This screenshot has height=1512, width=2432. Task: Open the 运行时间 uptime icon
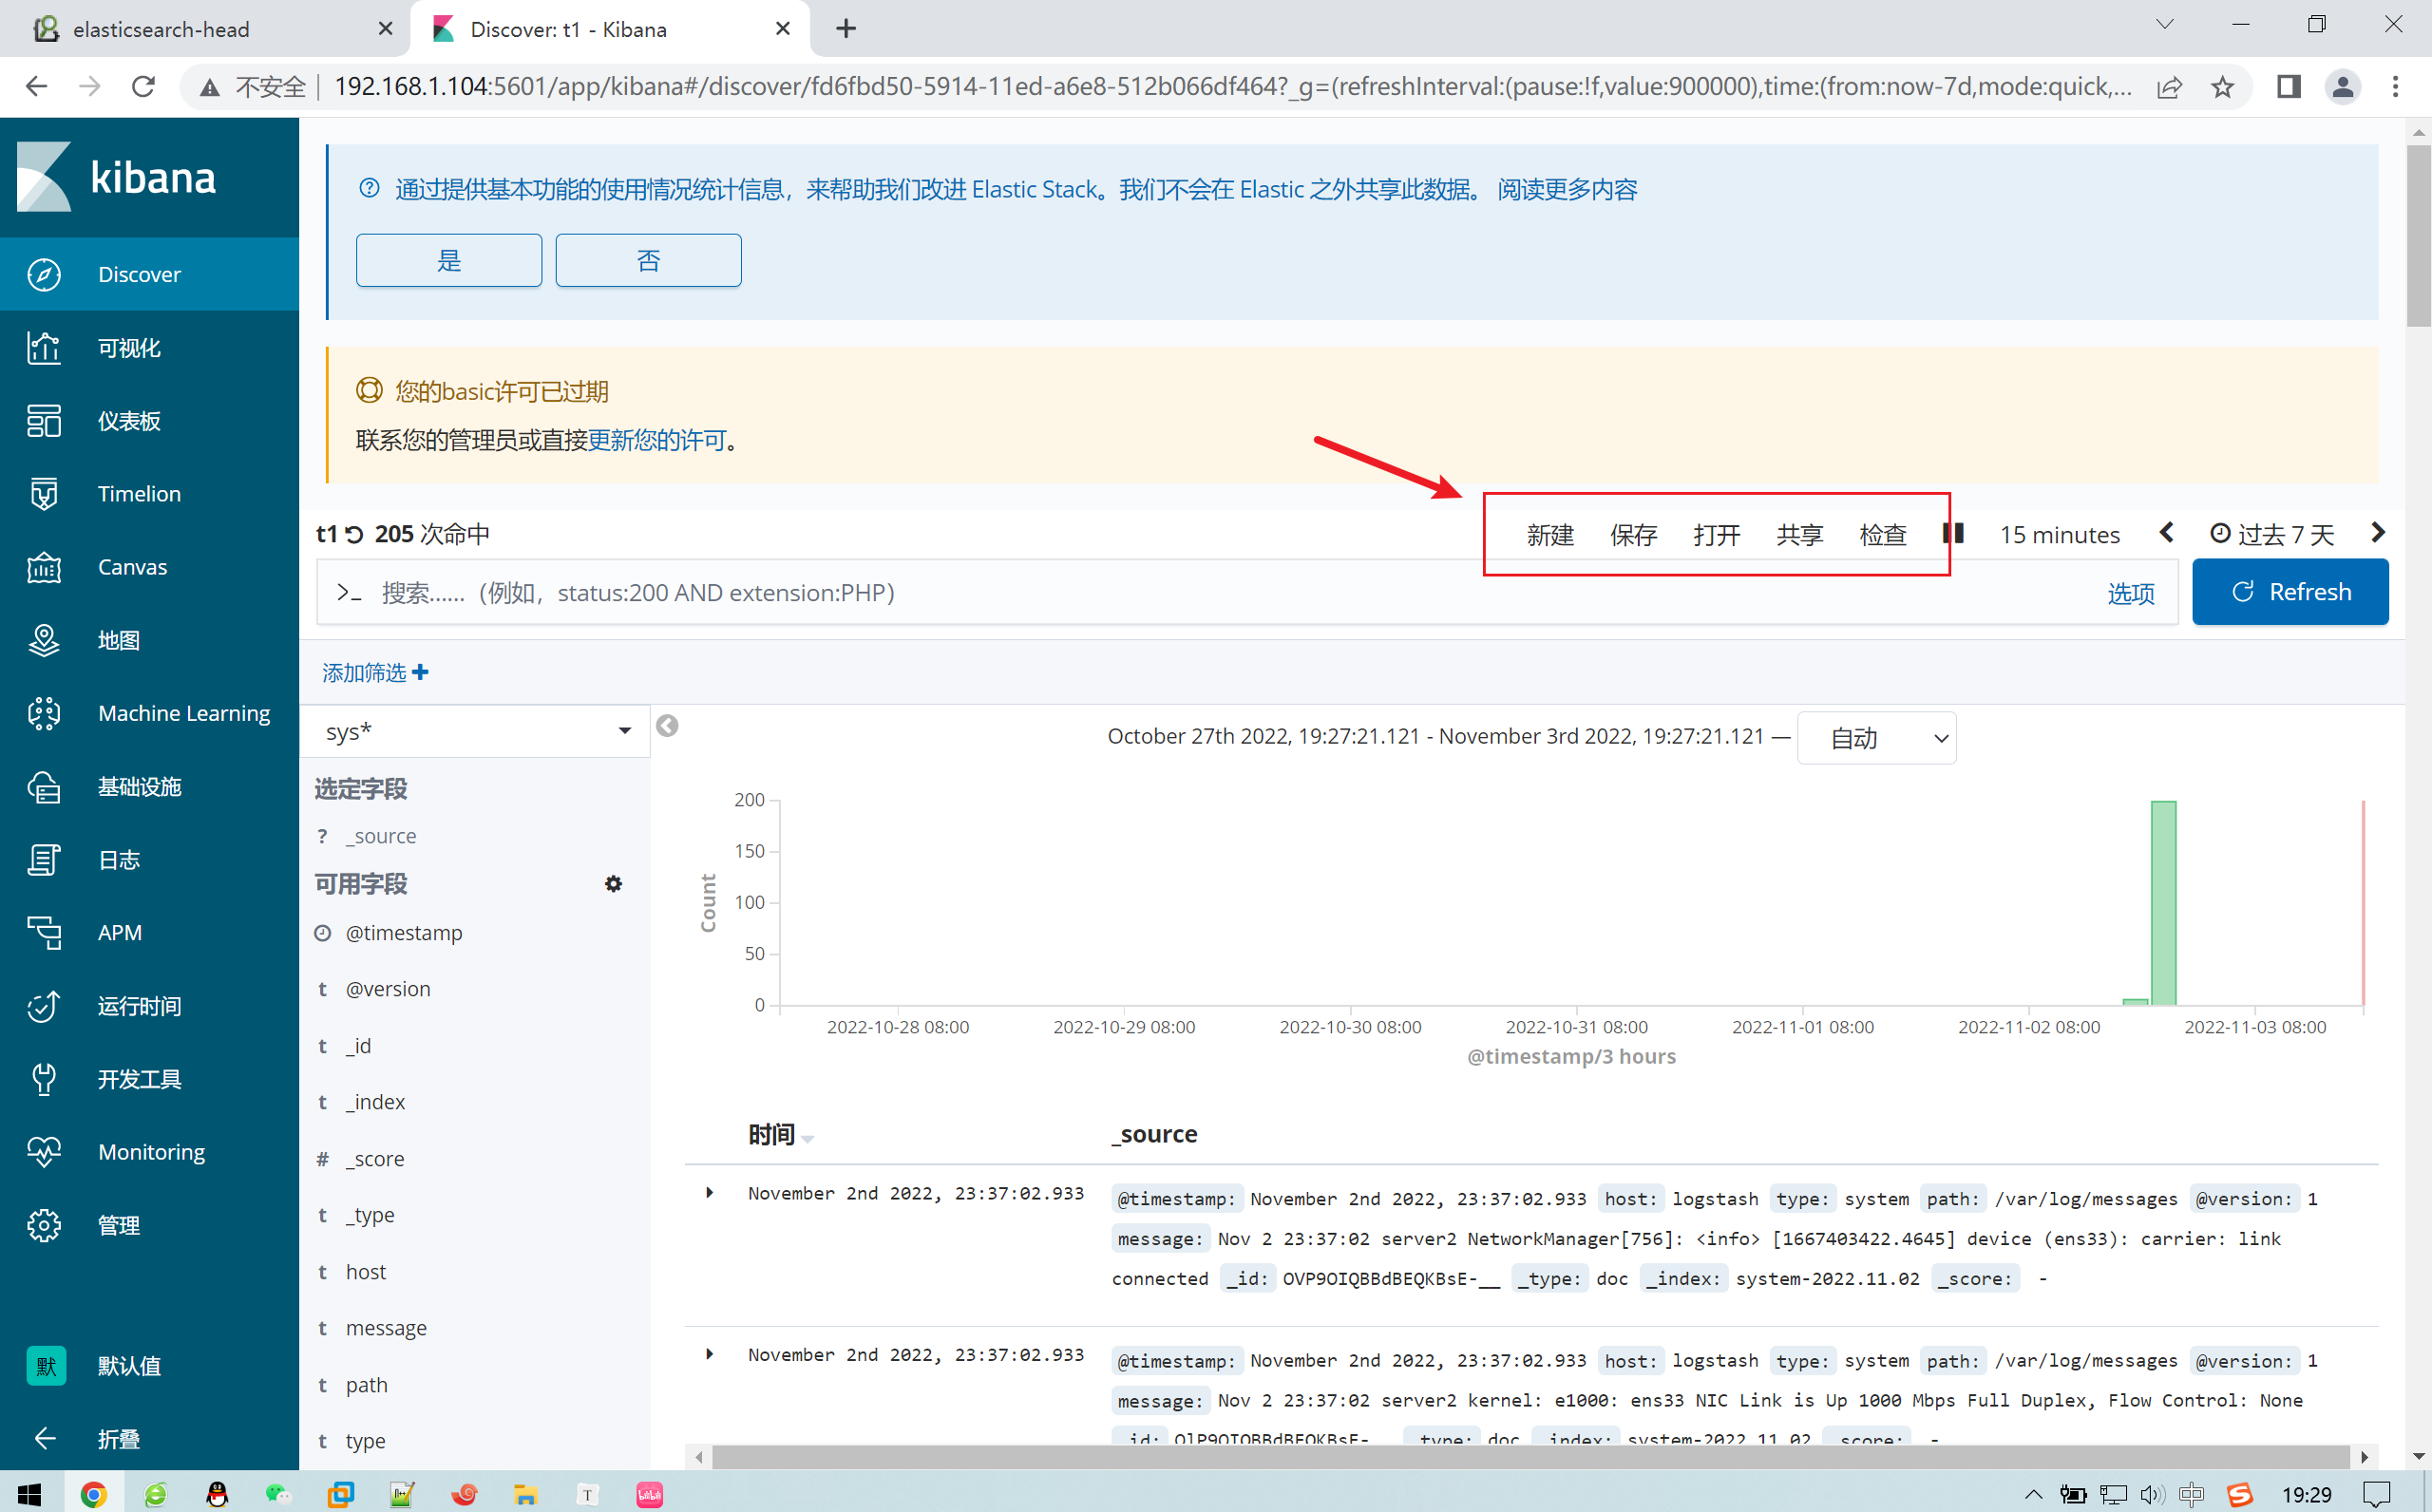(x=44, y=1006)
